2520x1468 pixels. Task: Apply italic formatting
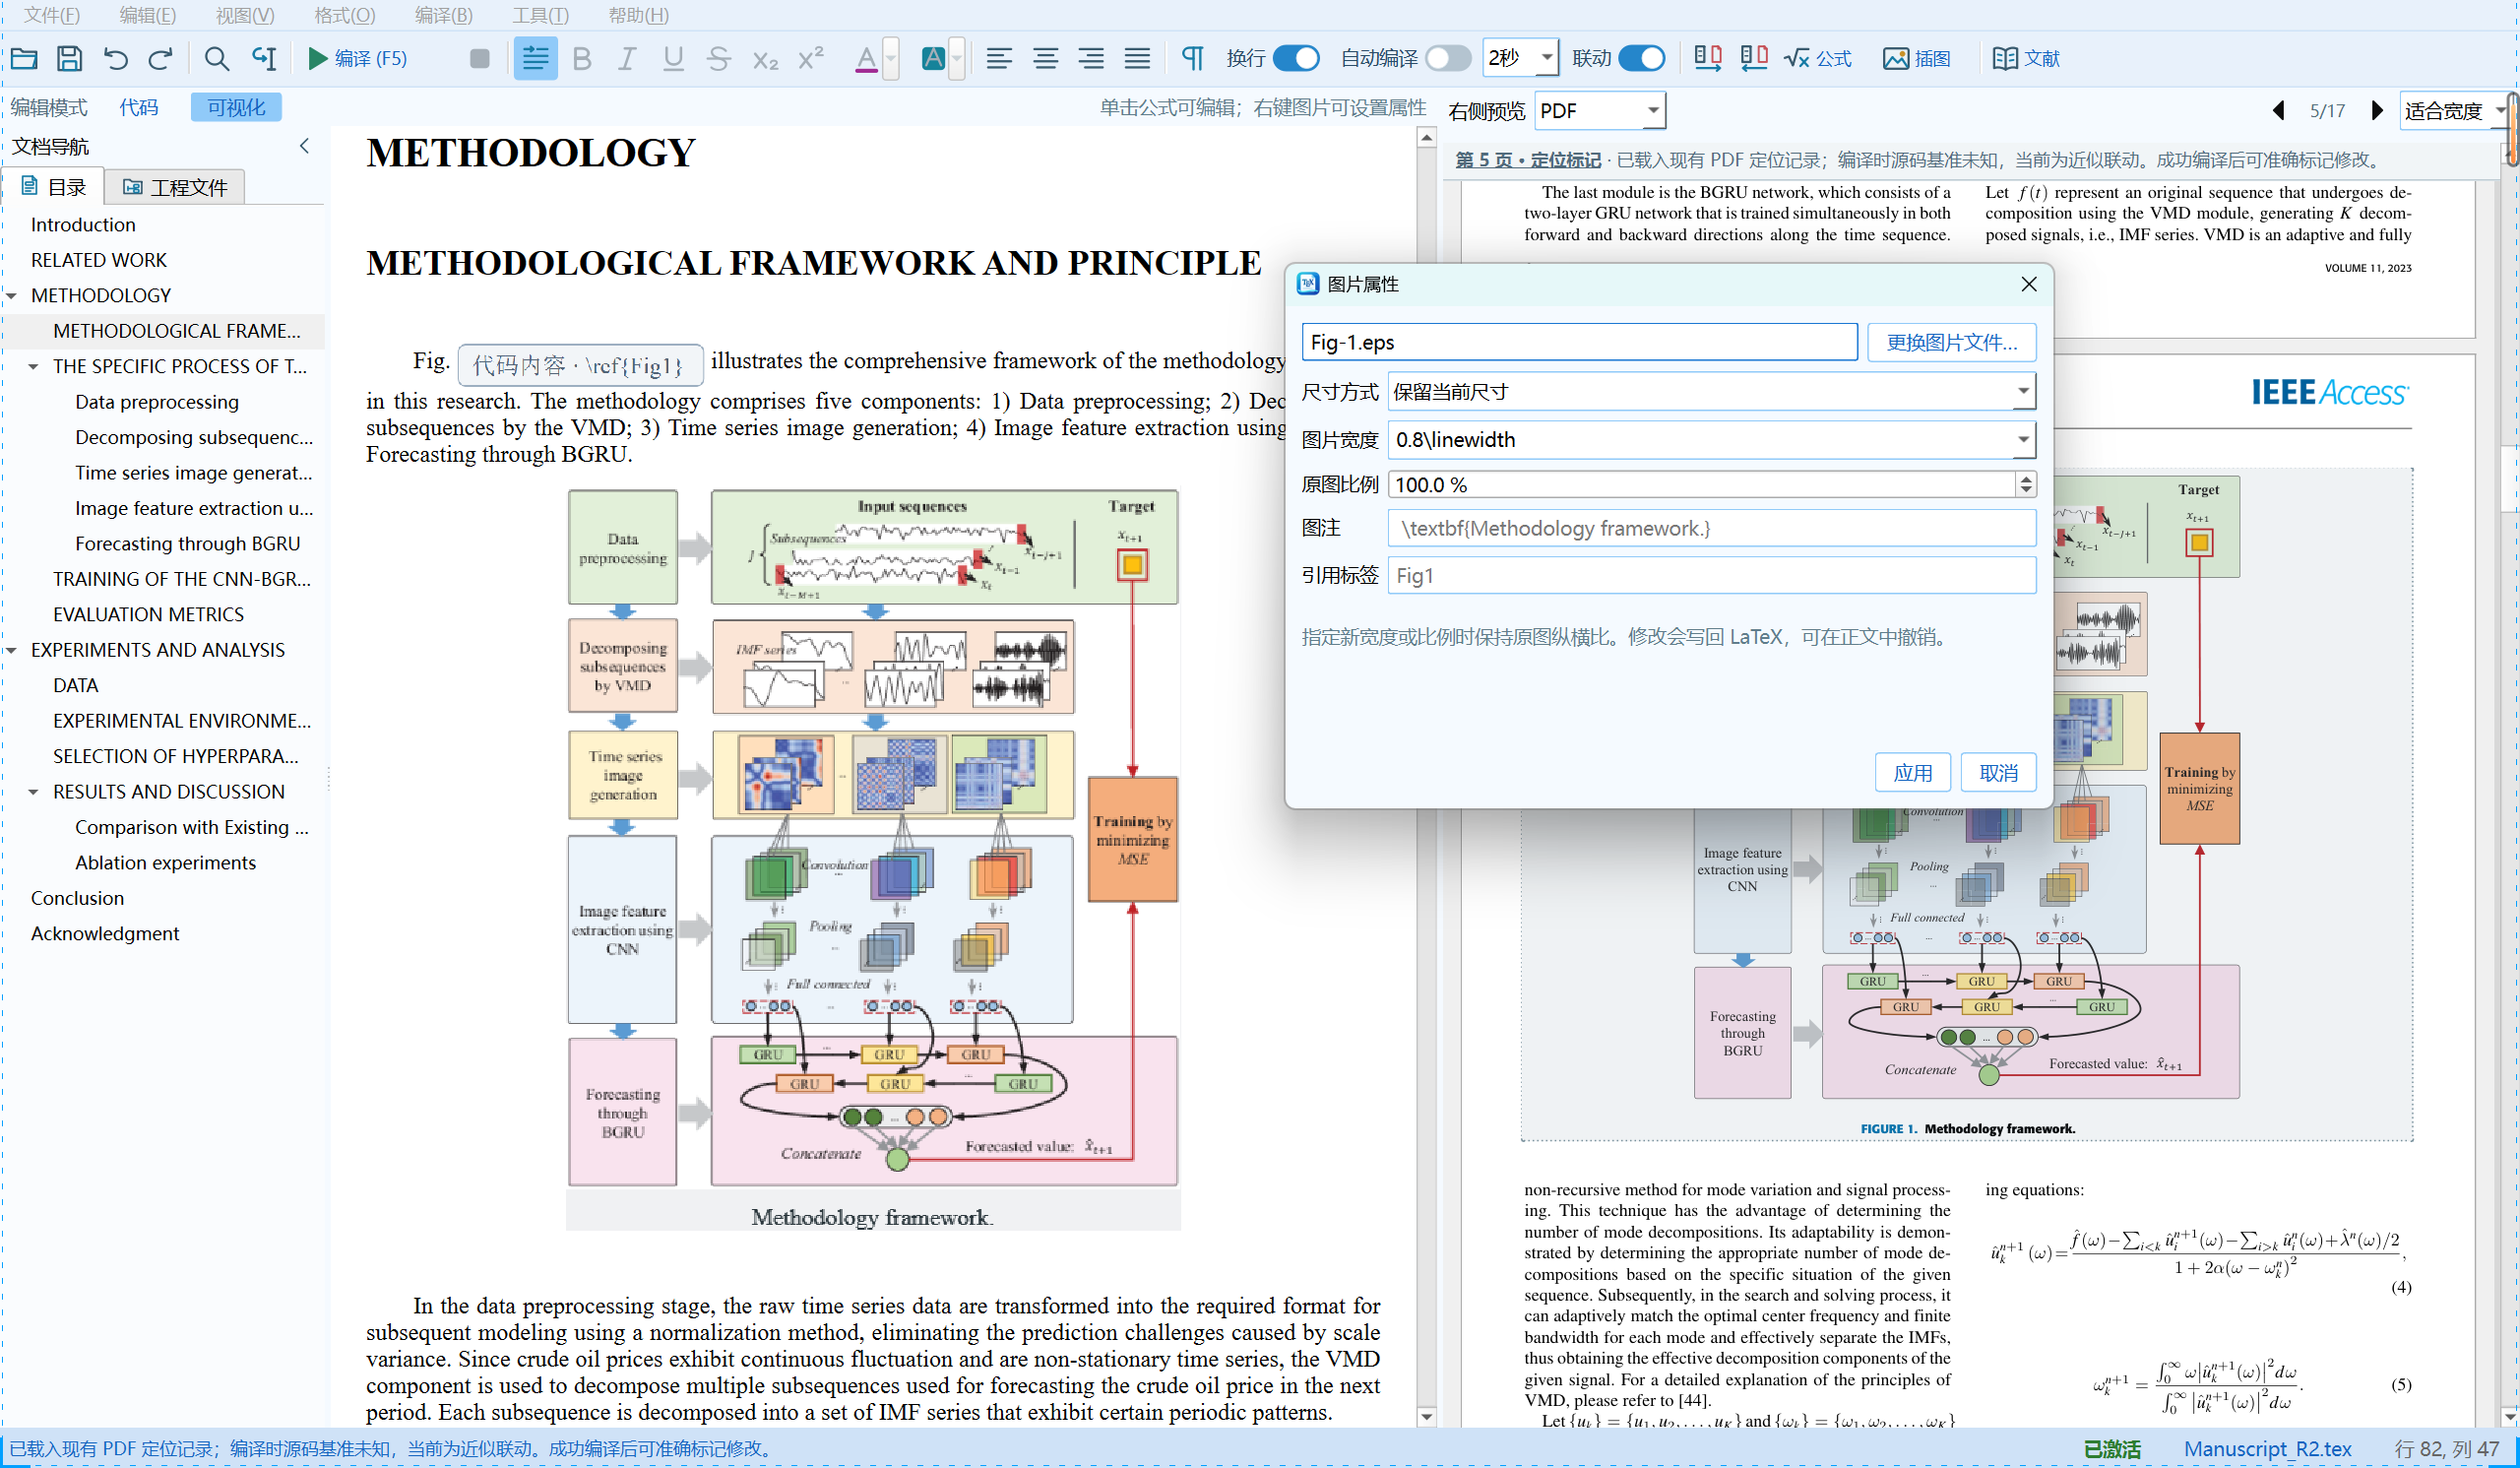click(x=627, y=58)
